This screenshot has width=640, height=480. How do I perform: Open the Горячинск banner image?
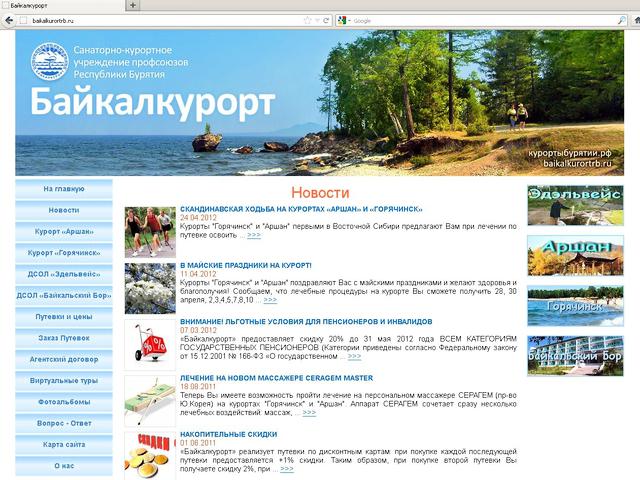point(575,306)
